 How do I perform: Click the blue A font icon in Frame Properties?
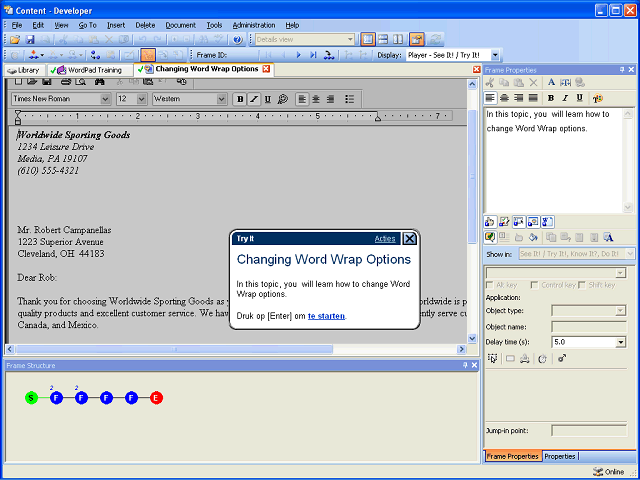tap(551, 82)
